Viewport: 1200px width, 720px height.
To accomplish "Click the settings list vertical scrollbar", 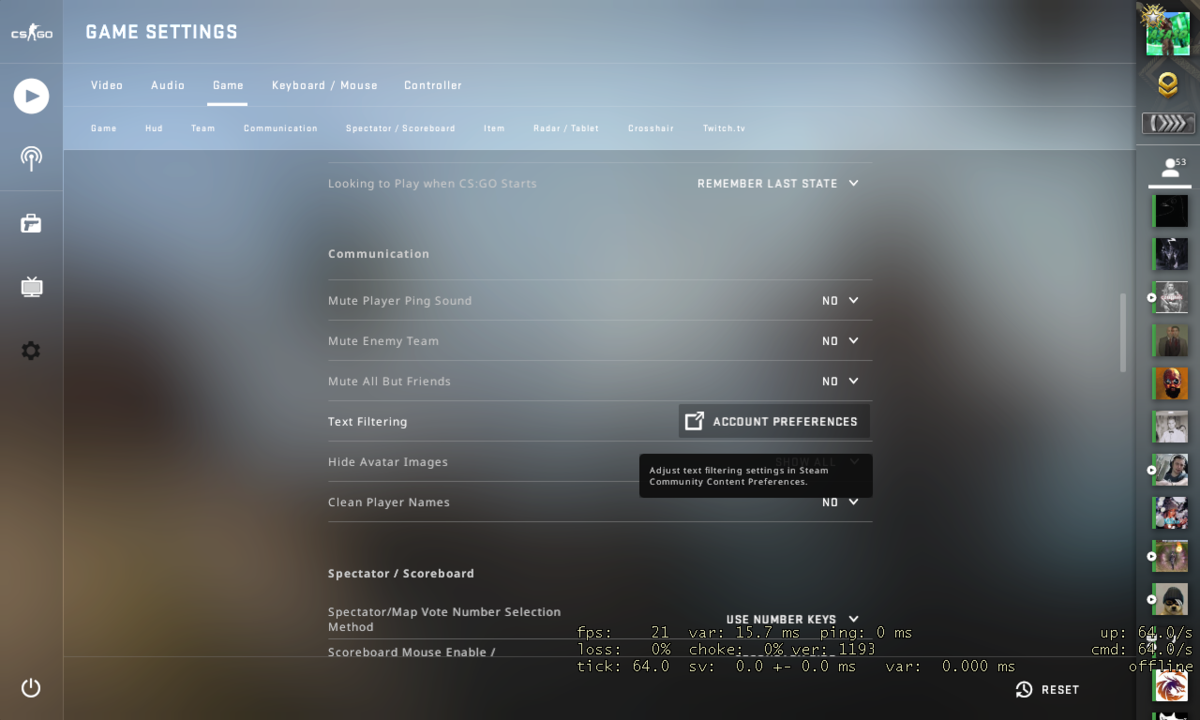I will click(x=1123, y=332).
